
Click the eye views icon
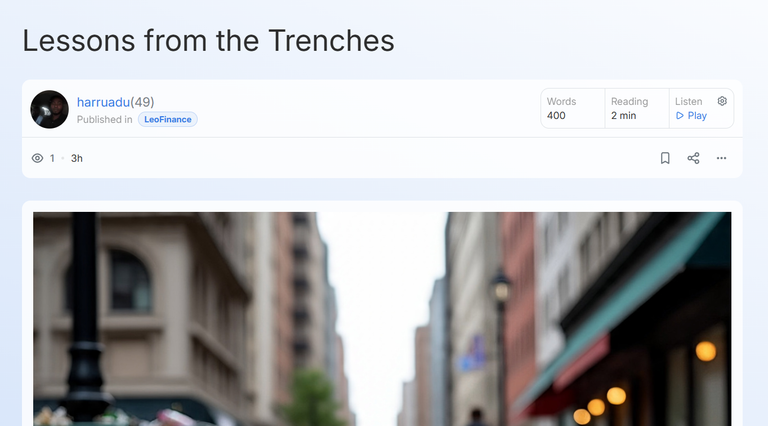pyautogui.click(x=37, y=158)
